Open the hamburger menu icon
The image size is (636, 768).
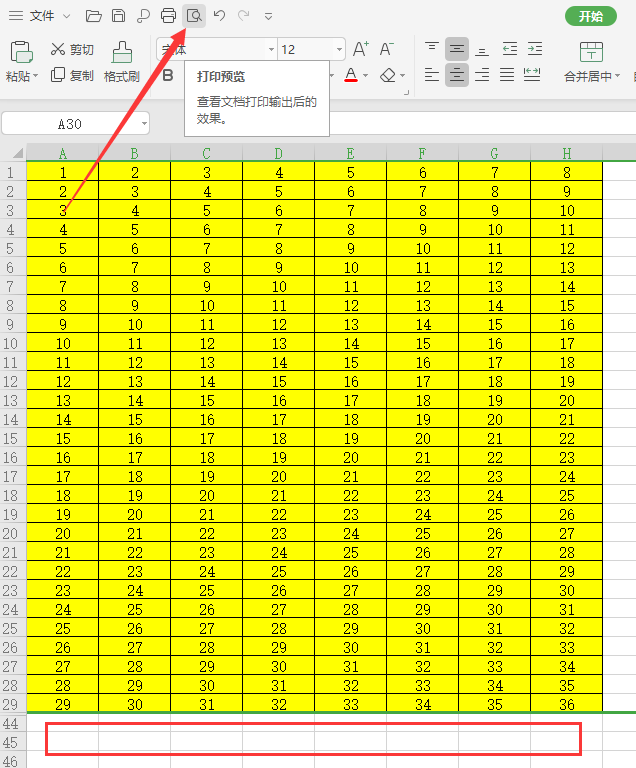16,16
